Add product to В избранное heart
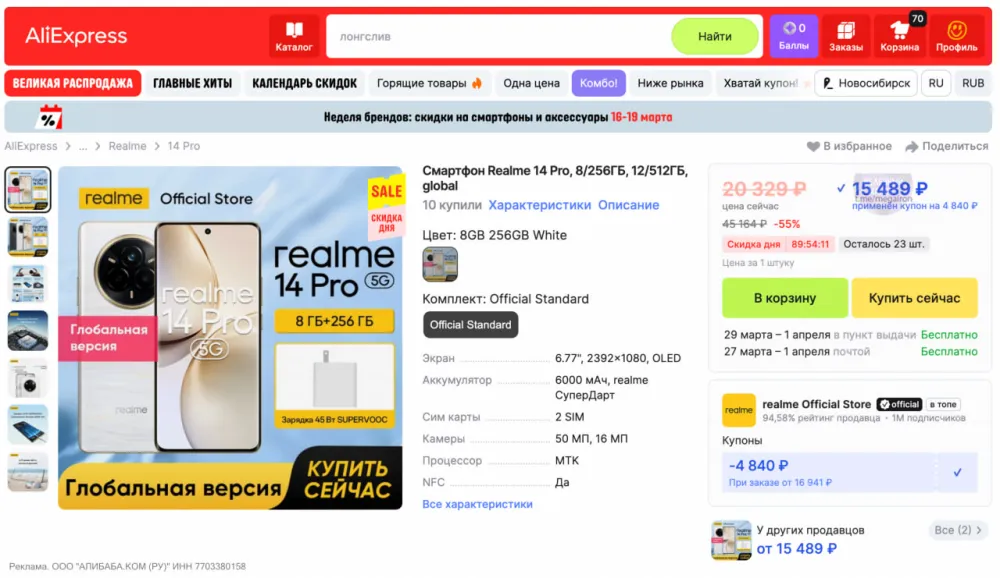This screenshot has height=578, width=1000. pyautogui.click(x=812, y=147)
